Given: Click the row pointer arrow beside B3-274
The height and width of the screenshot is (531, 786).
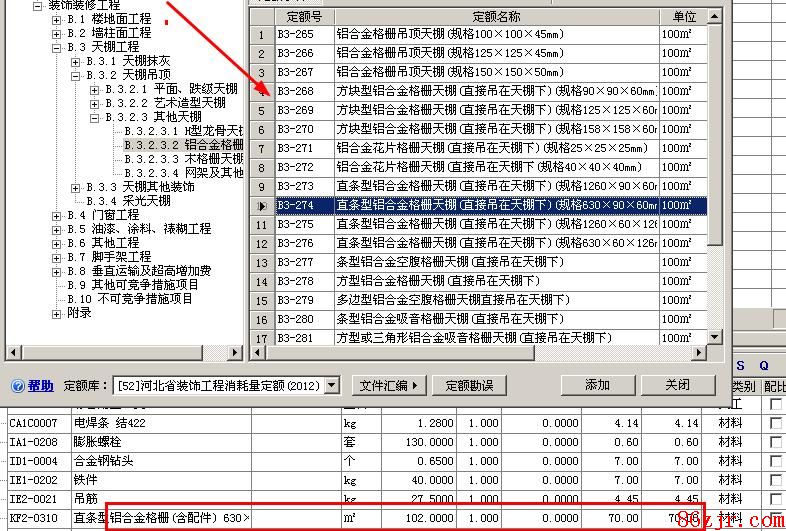Looking at the screenshot, I should 261,205.
